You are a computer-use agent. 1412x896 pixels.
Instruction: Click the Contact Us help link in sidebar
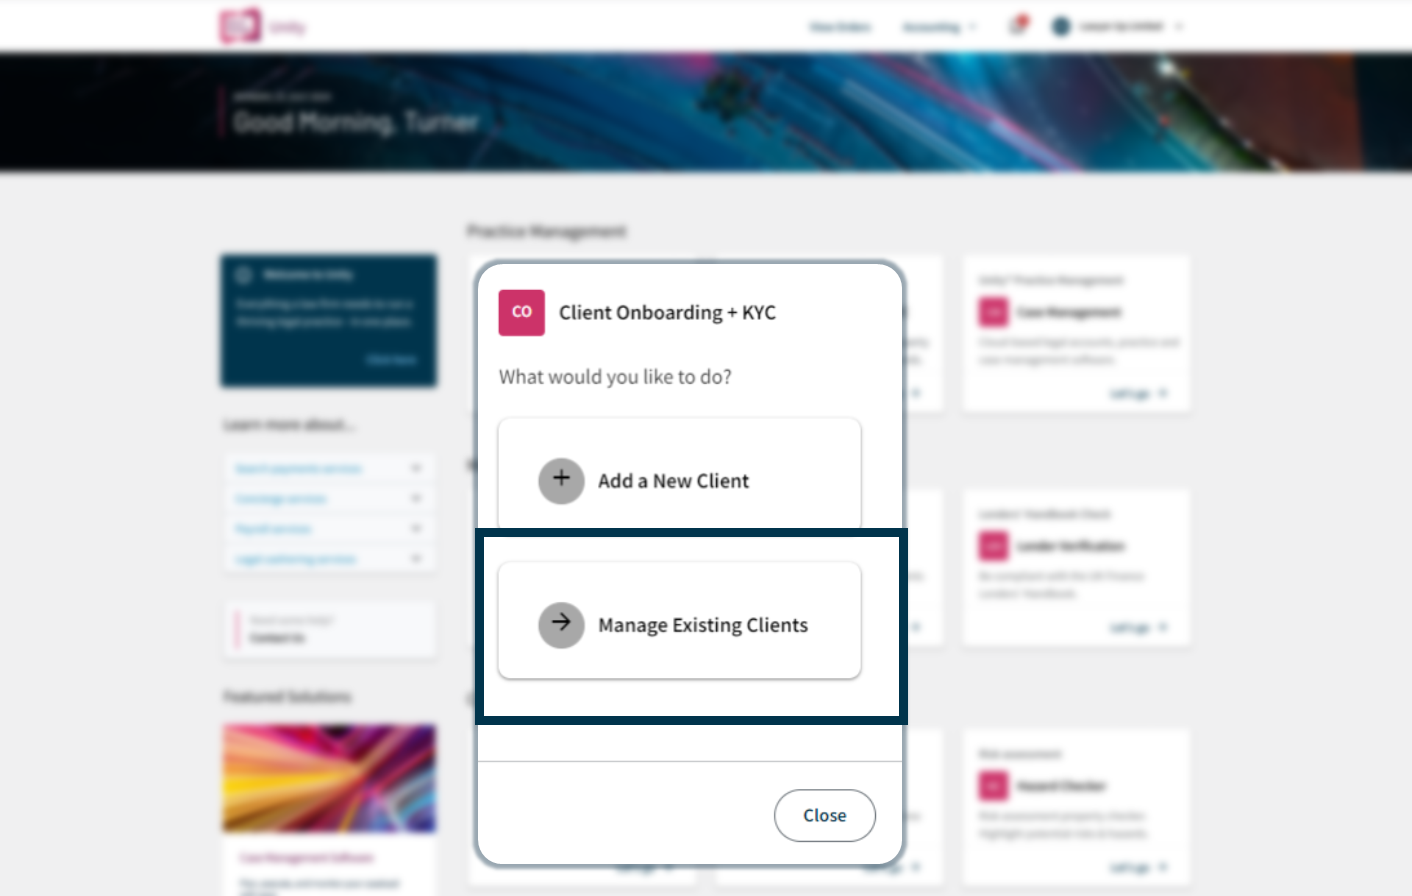coord(277,638)
